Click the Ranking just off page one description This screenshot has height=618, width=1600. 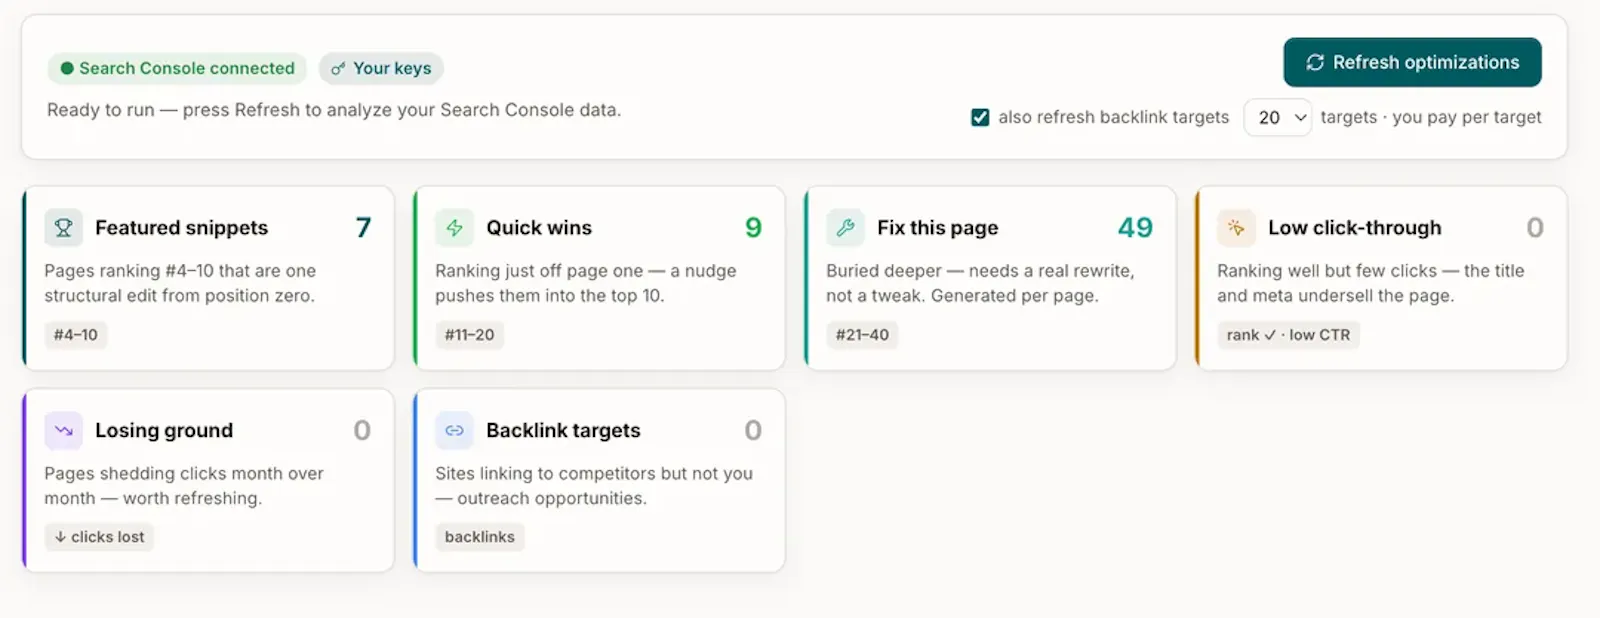(x=585, y=283)
